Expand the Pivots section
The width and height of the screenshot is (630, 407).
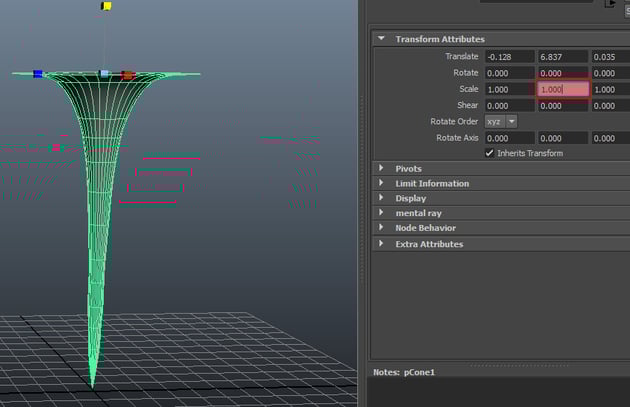(381, 169)
